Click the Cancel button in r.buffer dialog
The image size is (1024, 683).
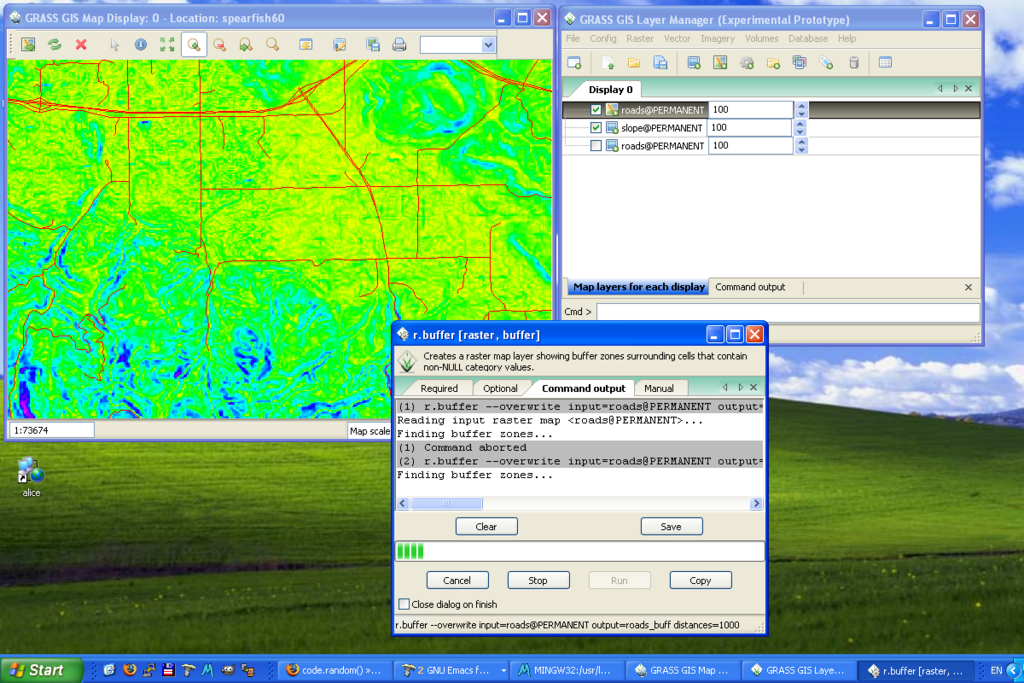(x=457, y=580)
